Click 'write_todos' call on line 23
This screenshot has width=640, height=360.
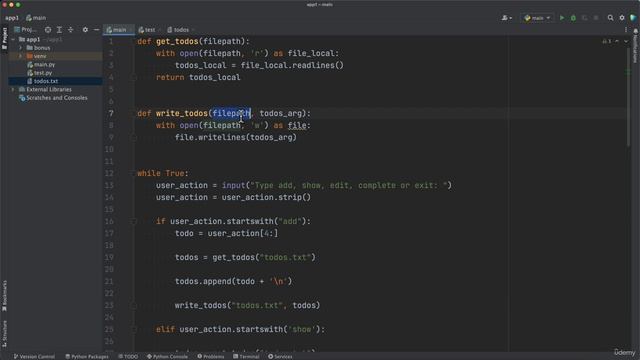click(201, 305)
